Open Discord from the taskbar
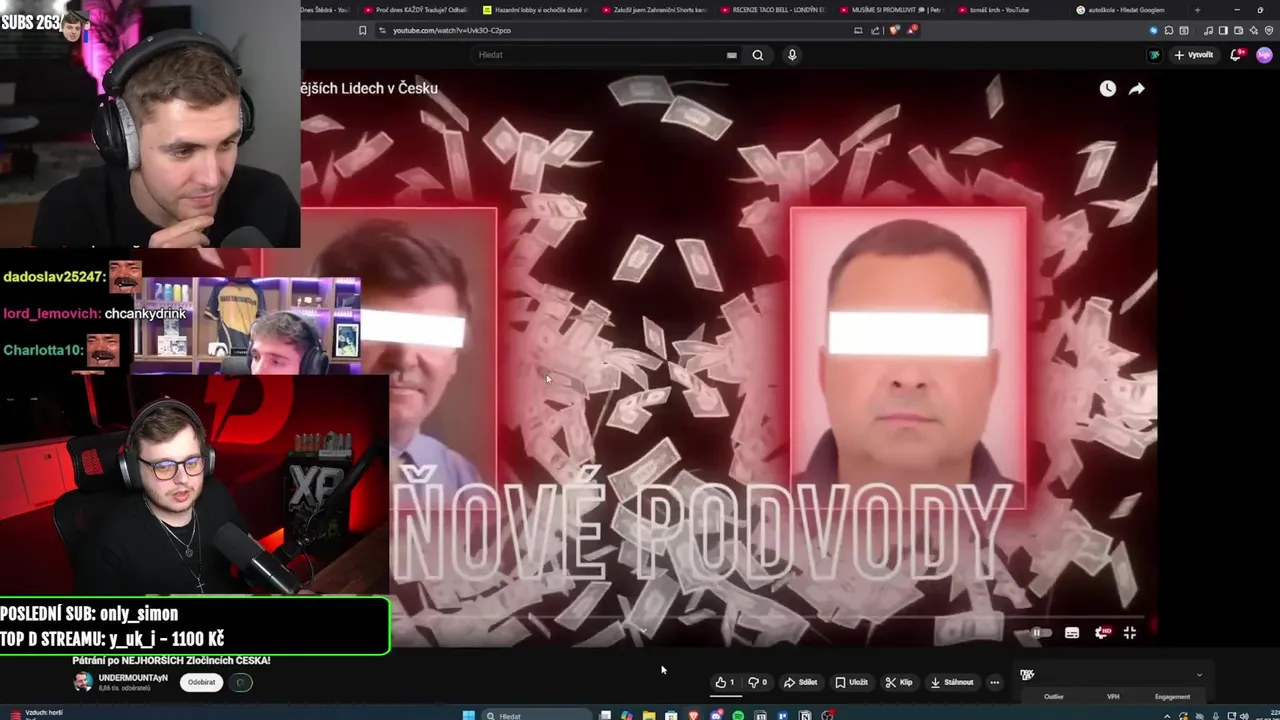 716,715
